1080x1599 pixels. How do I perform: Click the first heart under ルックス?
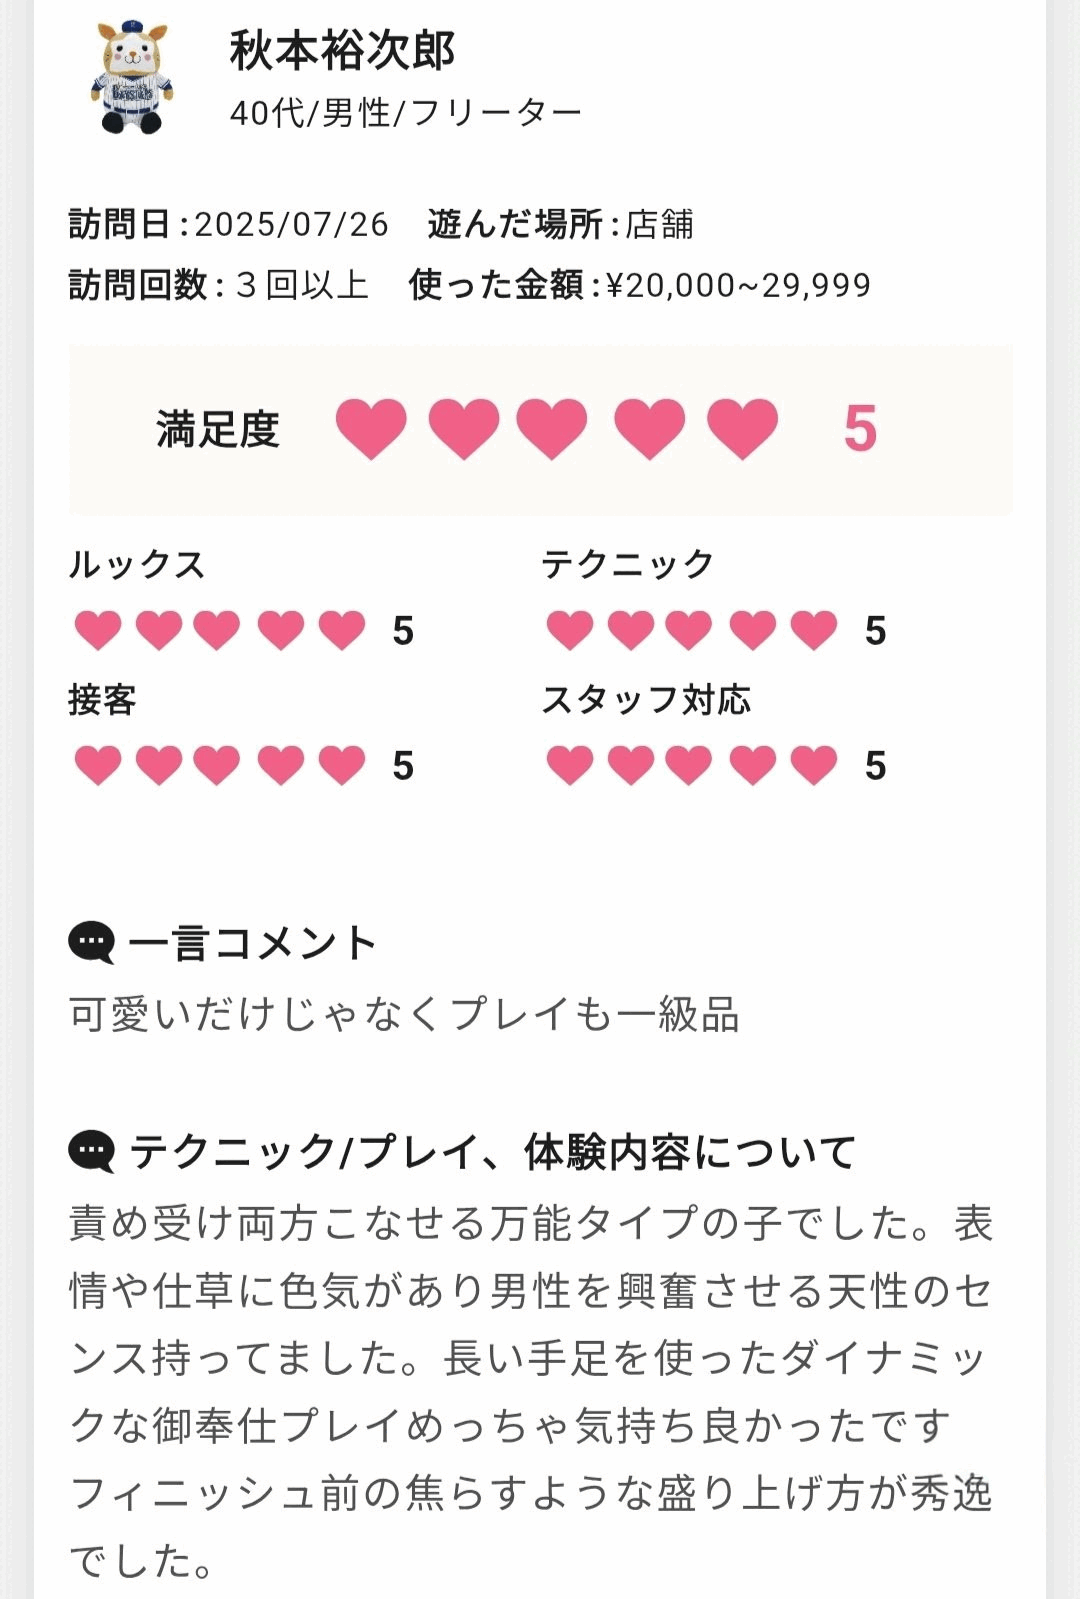coord(98,630)
